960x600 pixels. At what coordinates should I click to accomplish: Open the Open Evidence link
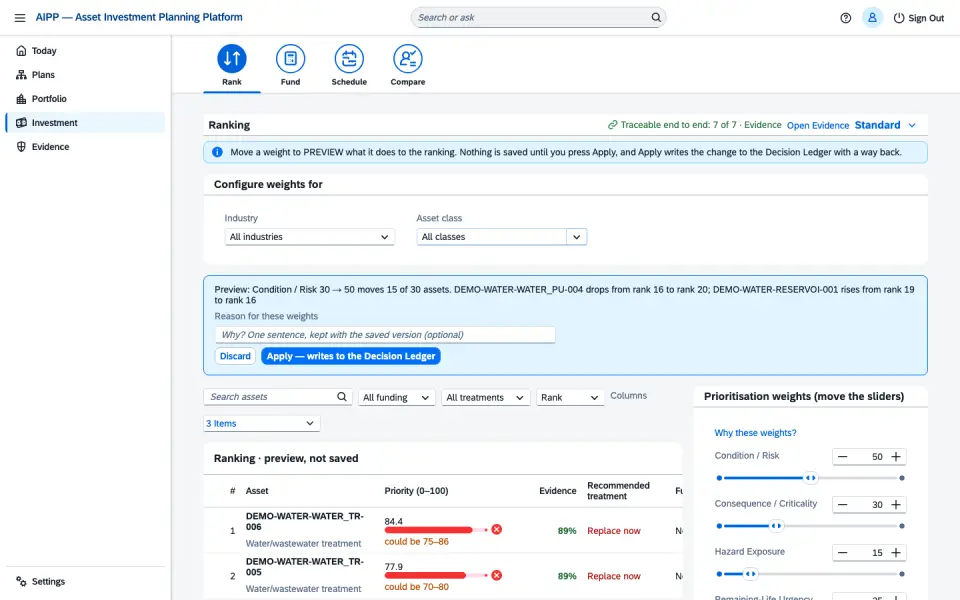pos(818,126)
